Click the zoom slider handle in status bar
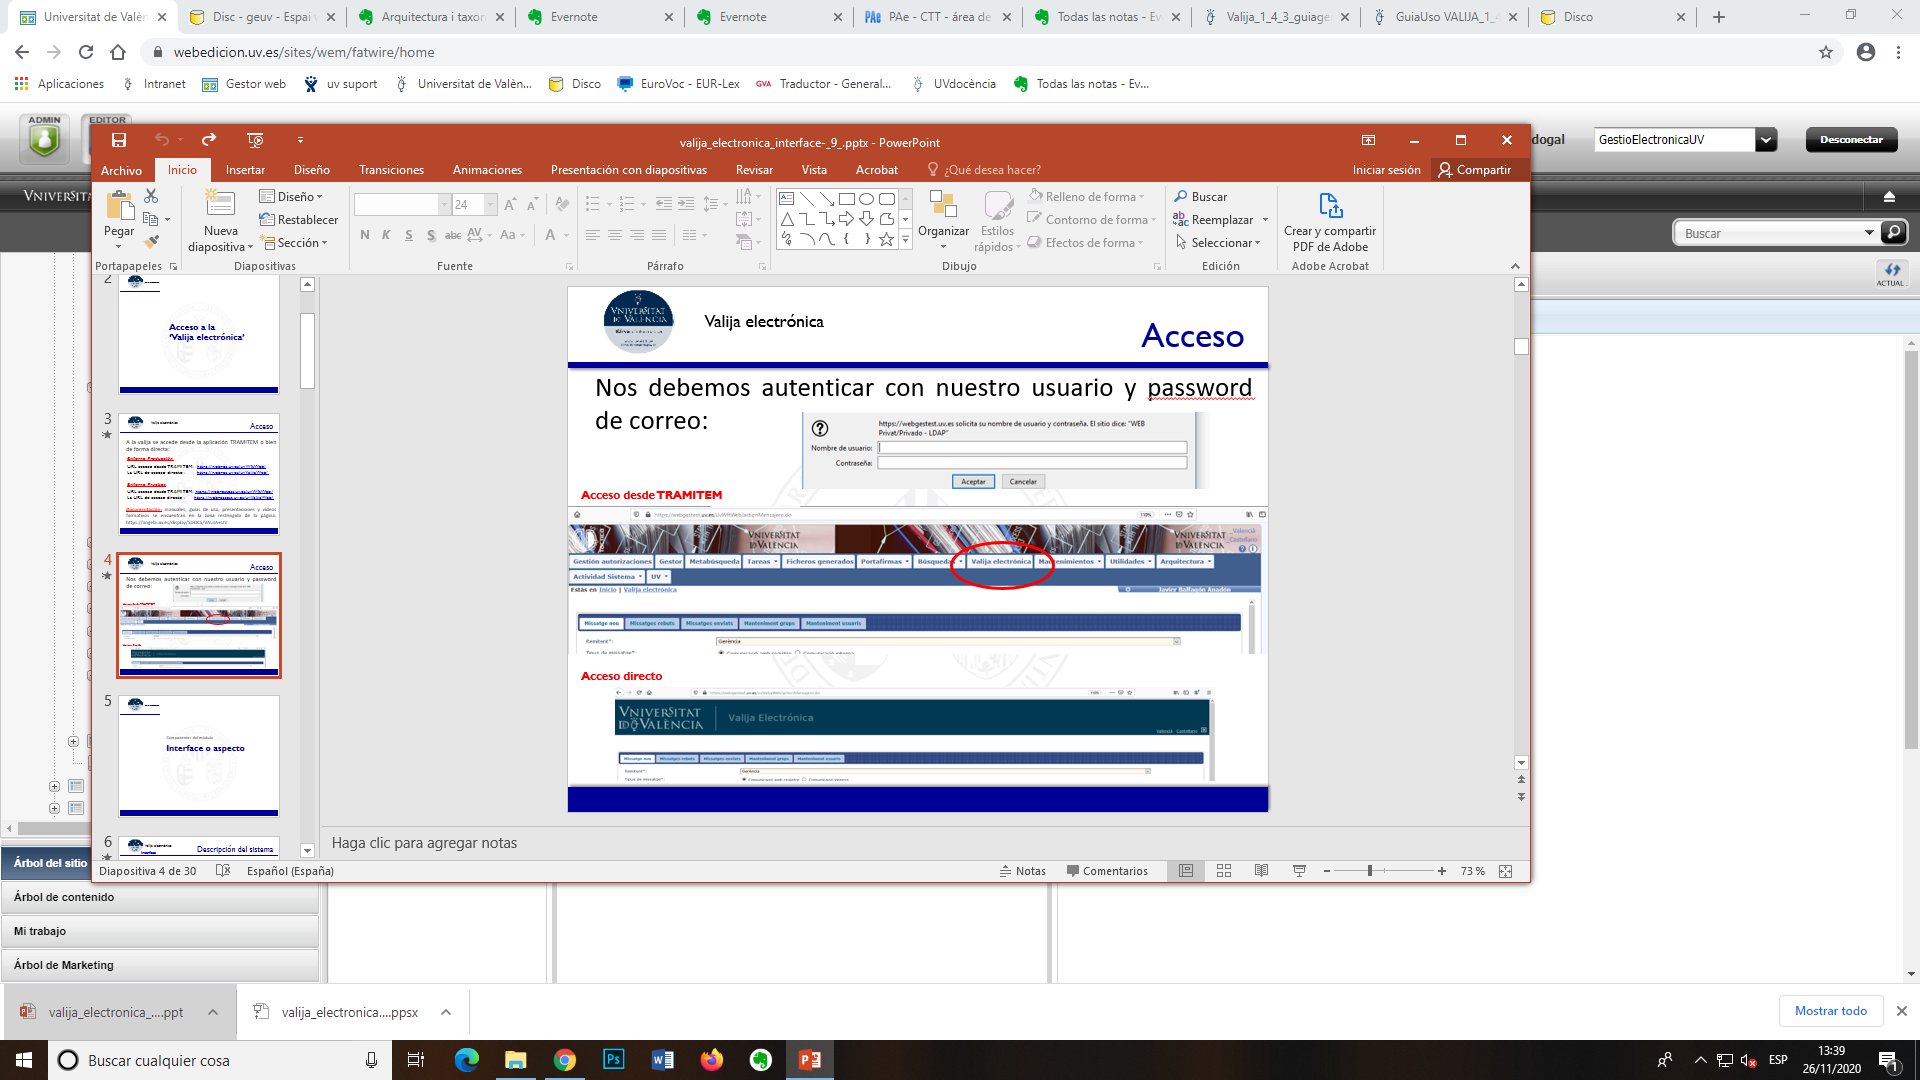Image resolution: width=1920 pixels, height=1080 pixels. pyautogui.click(x=1369, y=871)
